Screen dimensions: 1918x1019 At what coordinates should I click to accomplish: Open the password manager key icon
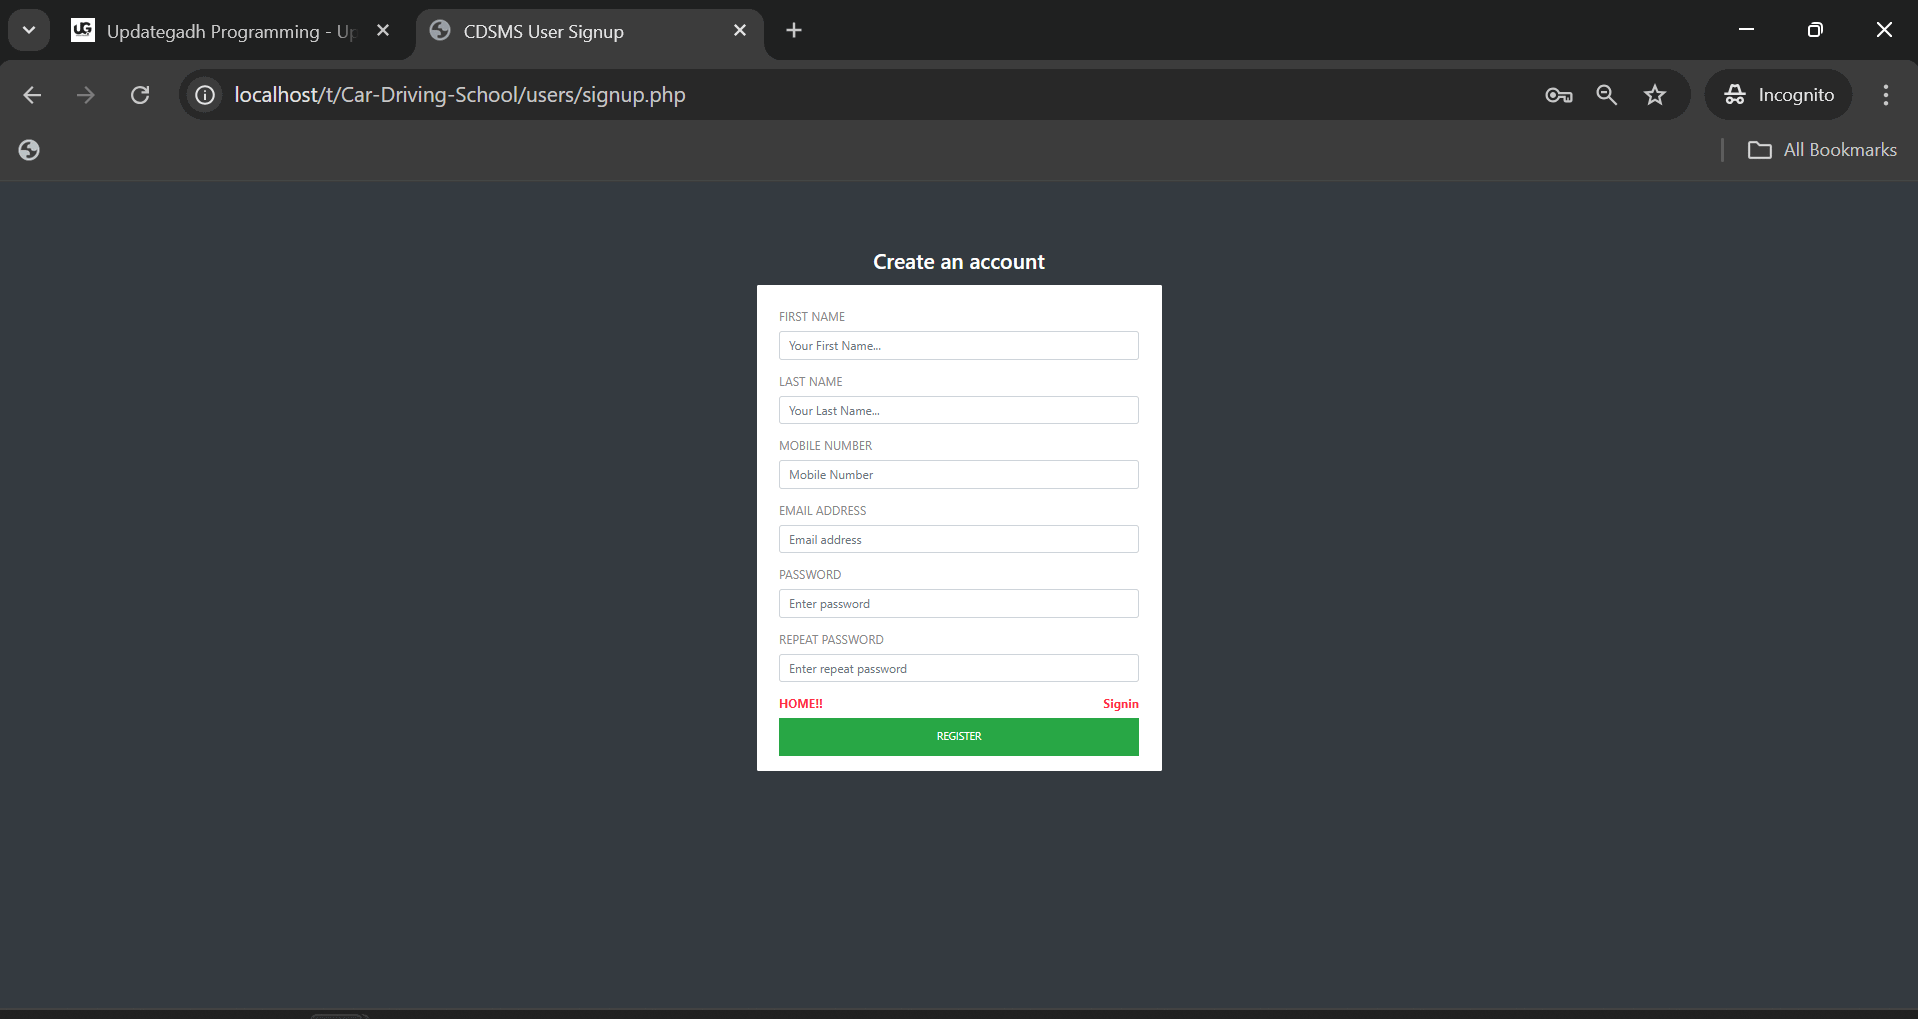(1557, 95)
